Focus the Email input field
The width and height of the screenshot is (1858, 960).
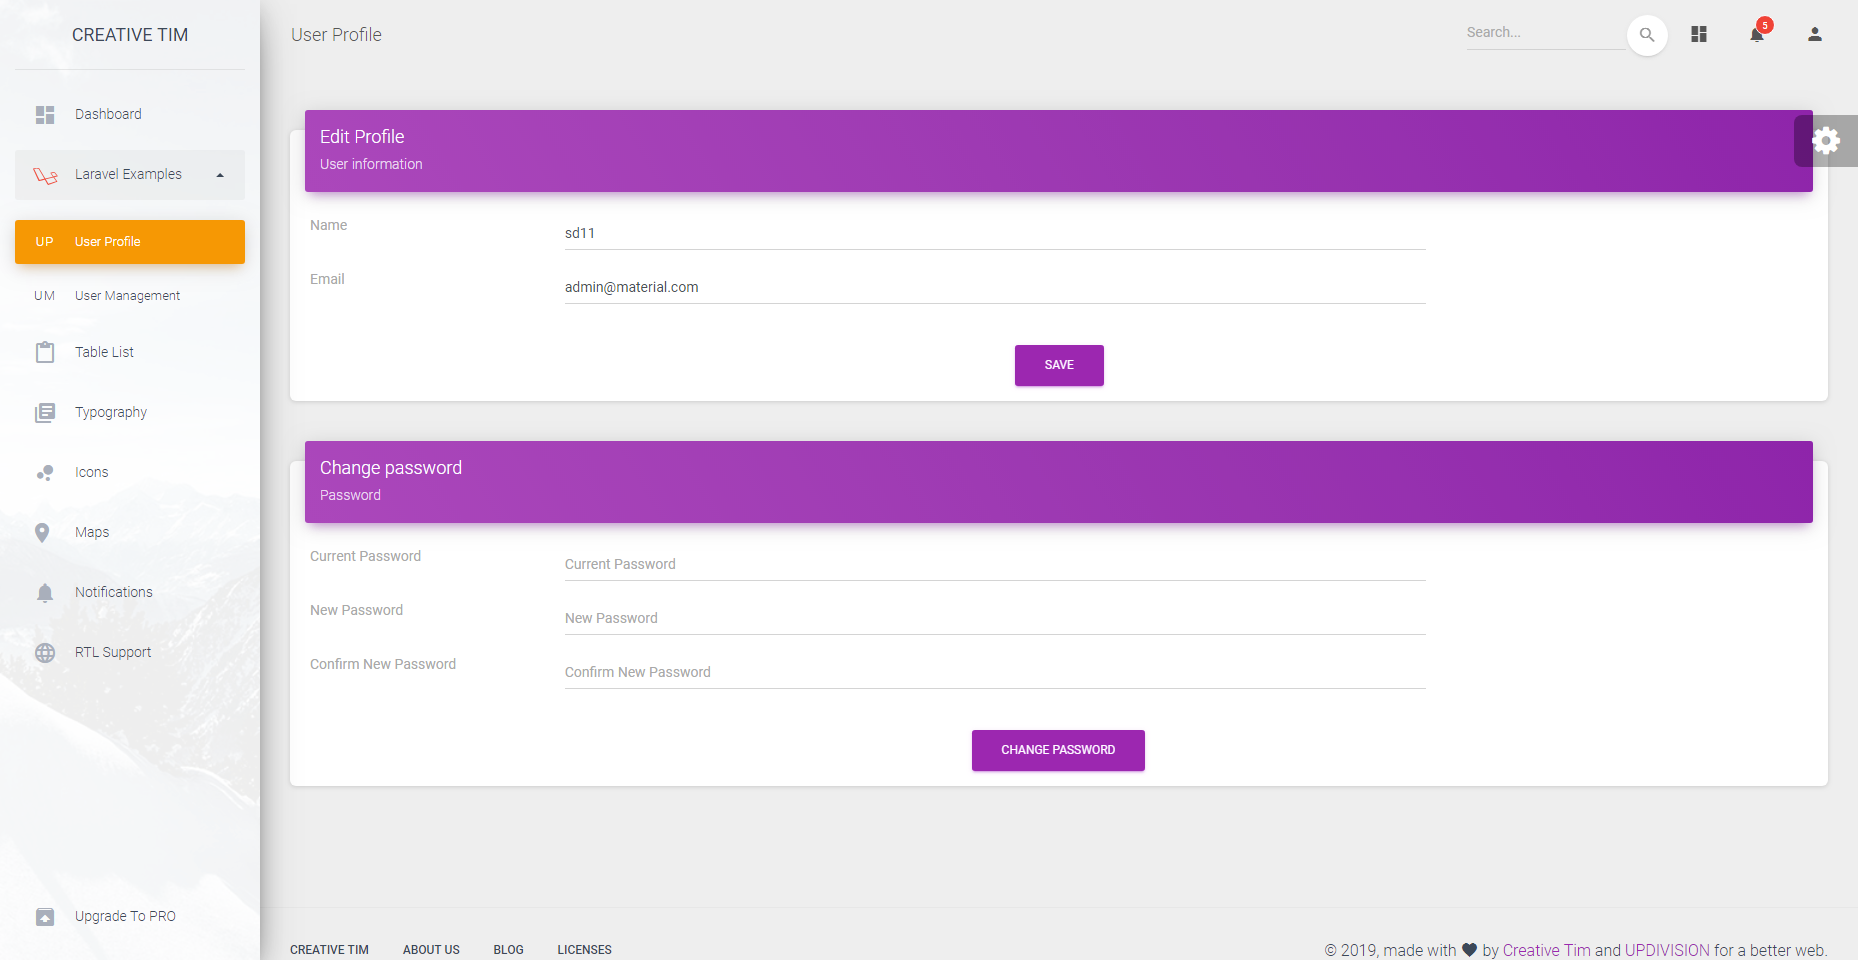(995, 287)
